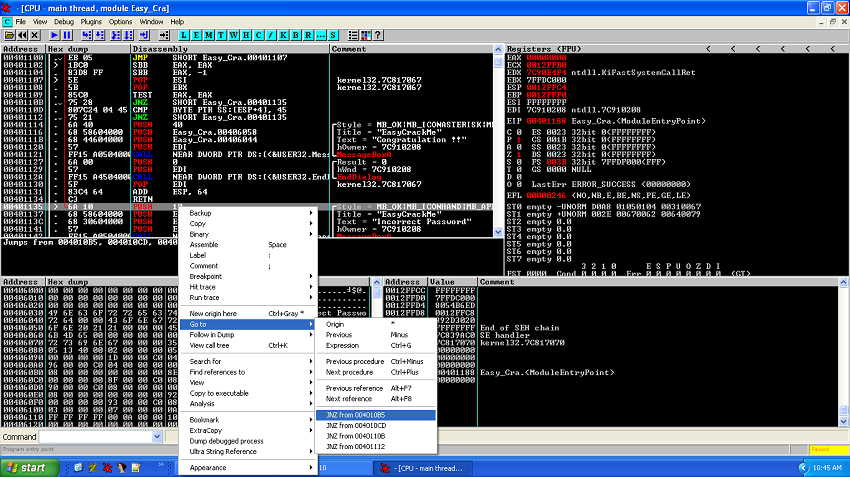Click the Run program play icon
This screenshot has height=477, width=850.
(54, 35)
